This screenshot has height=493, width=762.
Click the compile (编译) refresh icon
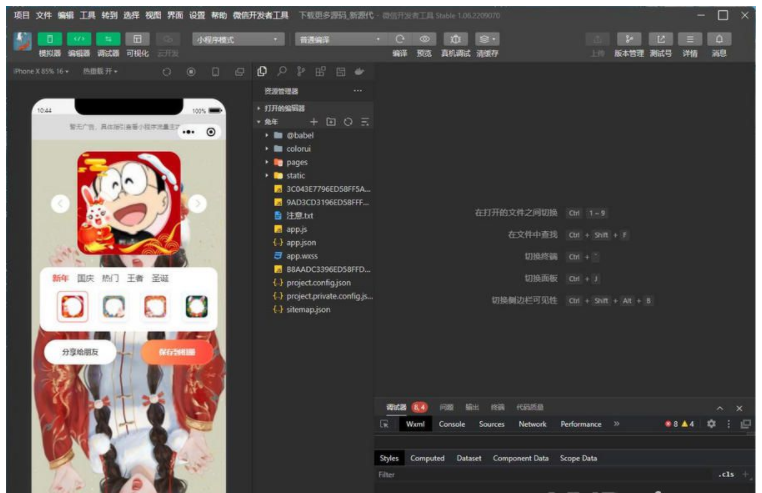point(400,39)
